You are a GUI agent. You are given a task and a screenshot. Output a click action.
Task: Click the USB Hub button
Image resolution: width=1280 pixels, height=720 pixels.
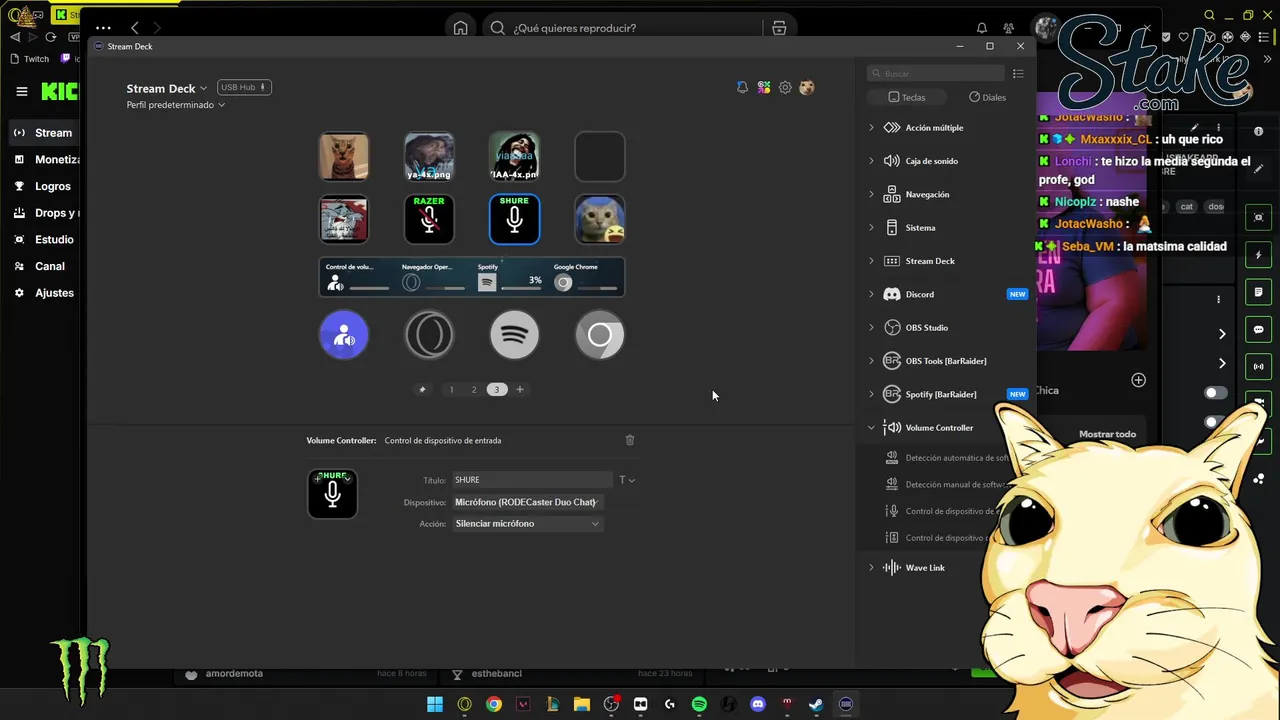click(x=244, y=88)
